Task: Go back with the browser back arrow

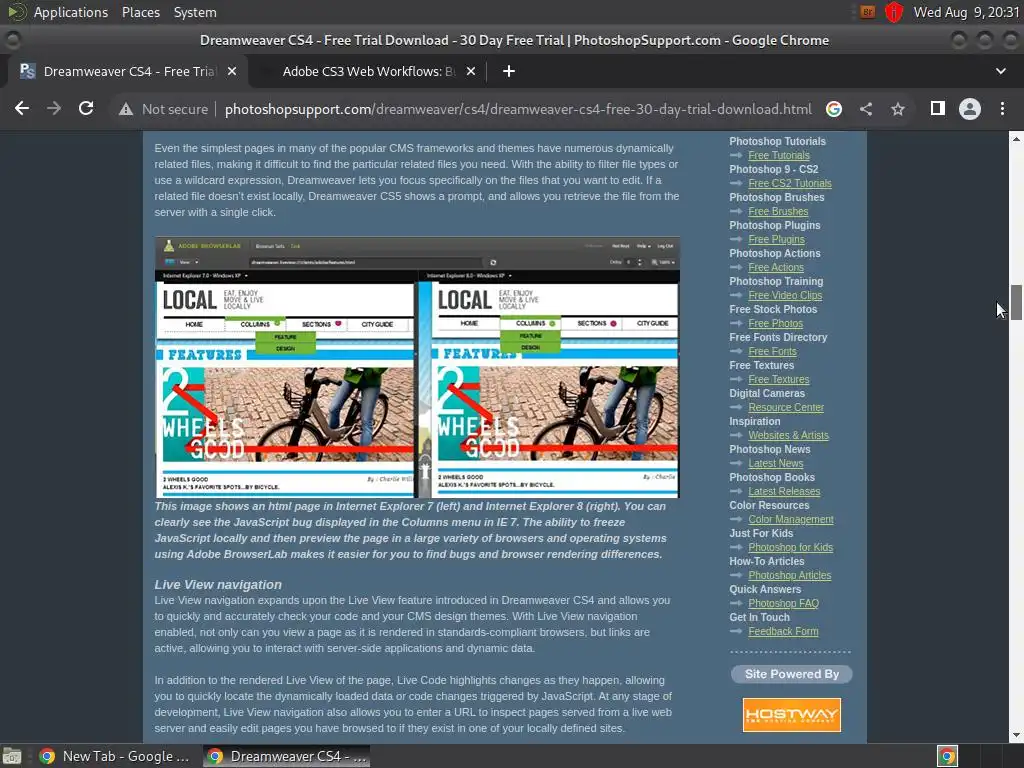Action: tap(22, 108)
